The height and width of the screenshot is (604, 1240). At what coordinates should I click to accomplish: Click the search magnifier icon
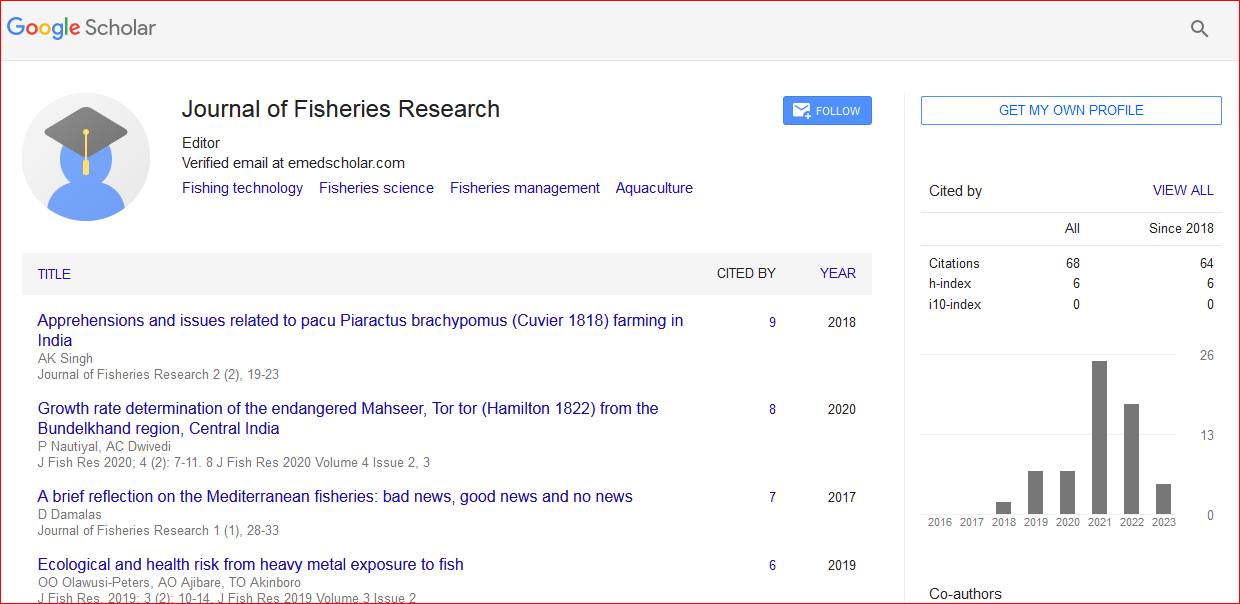(x=1199, y=29)
